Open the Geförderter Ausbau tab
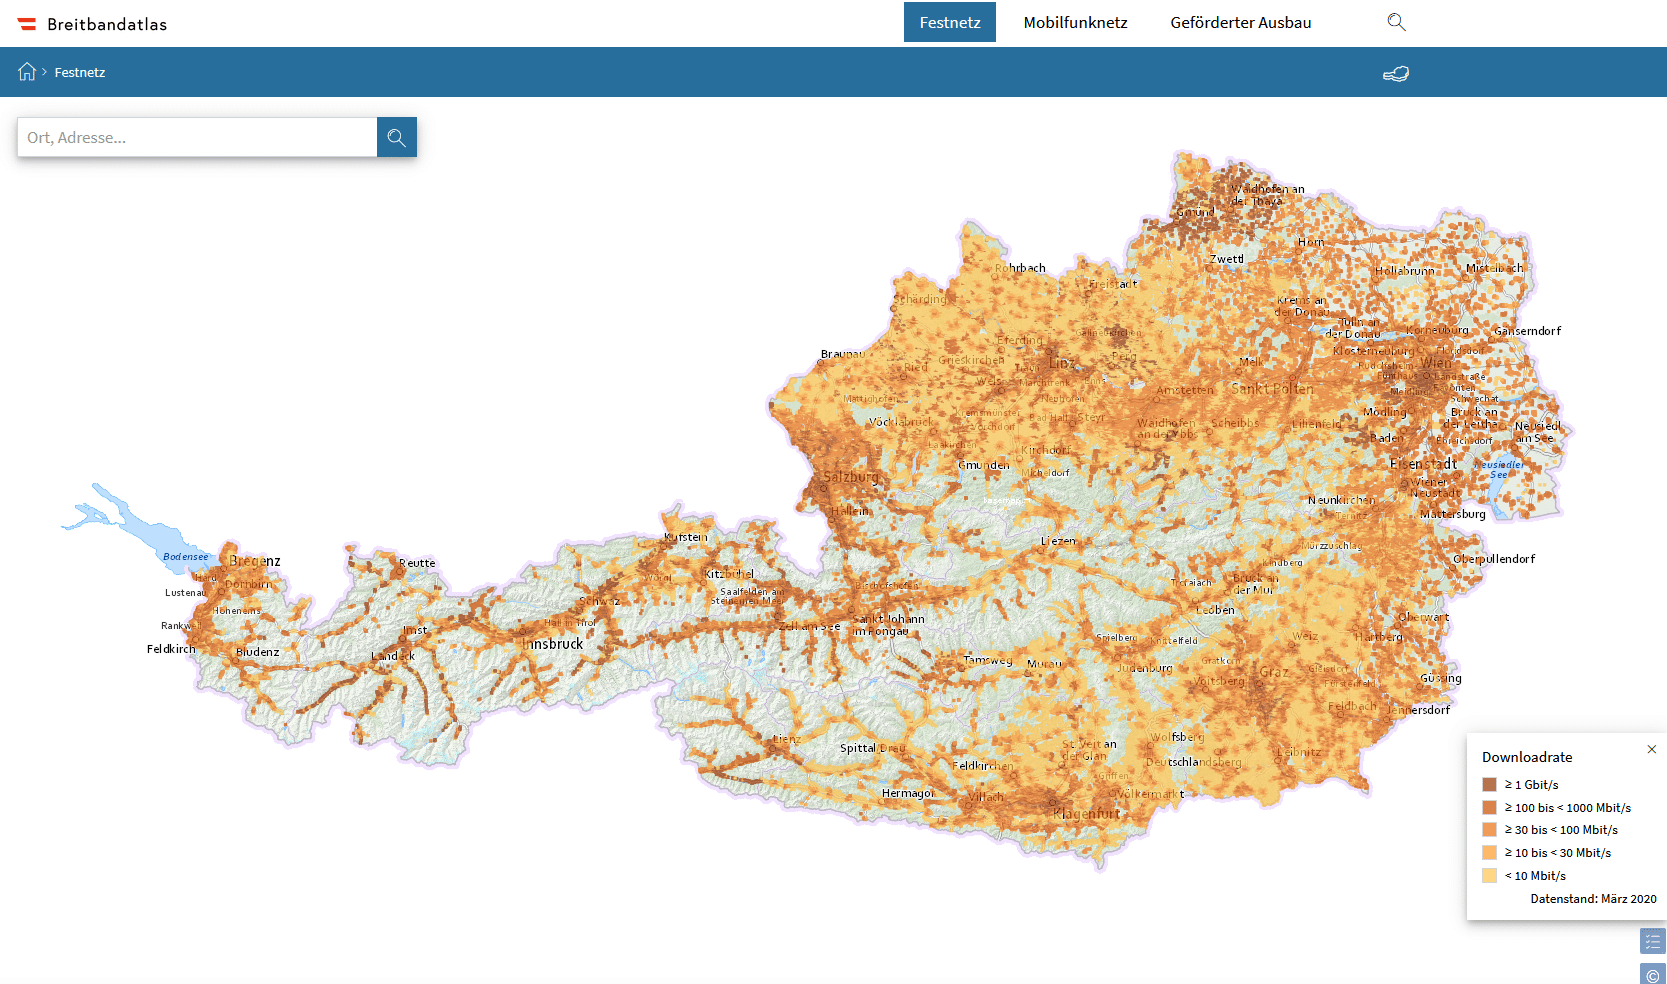Image resolution: width=1667 pixels, height=984 pixels. 1240,22
